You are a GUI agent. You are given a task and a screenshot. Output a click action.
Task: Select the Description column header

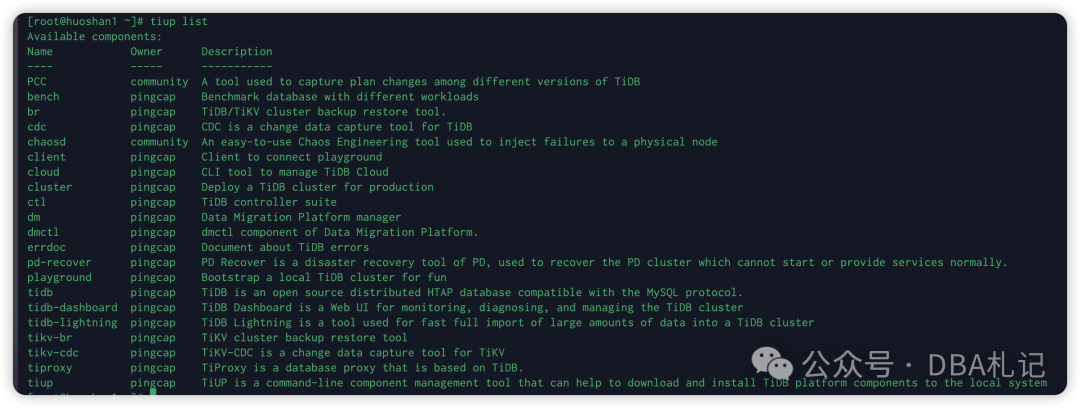[x=236, y=51]
